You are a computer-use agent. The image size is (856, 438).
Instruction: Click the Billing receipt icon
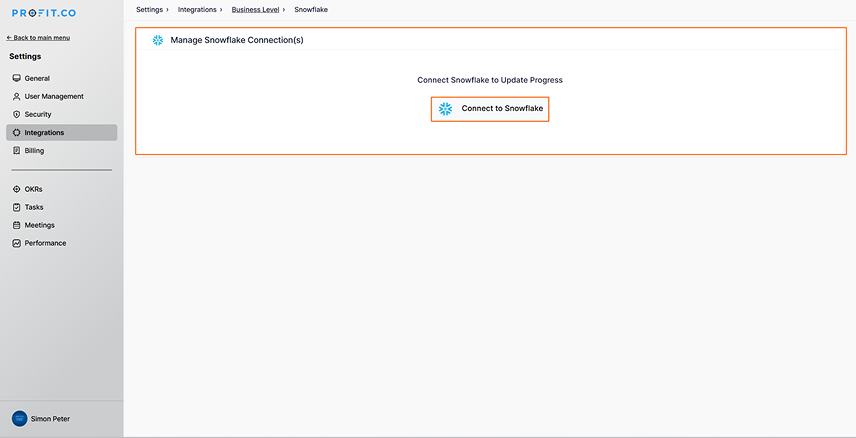(x=16, y=150)
